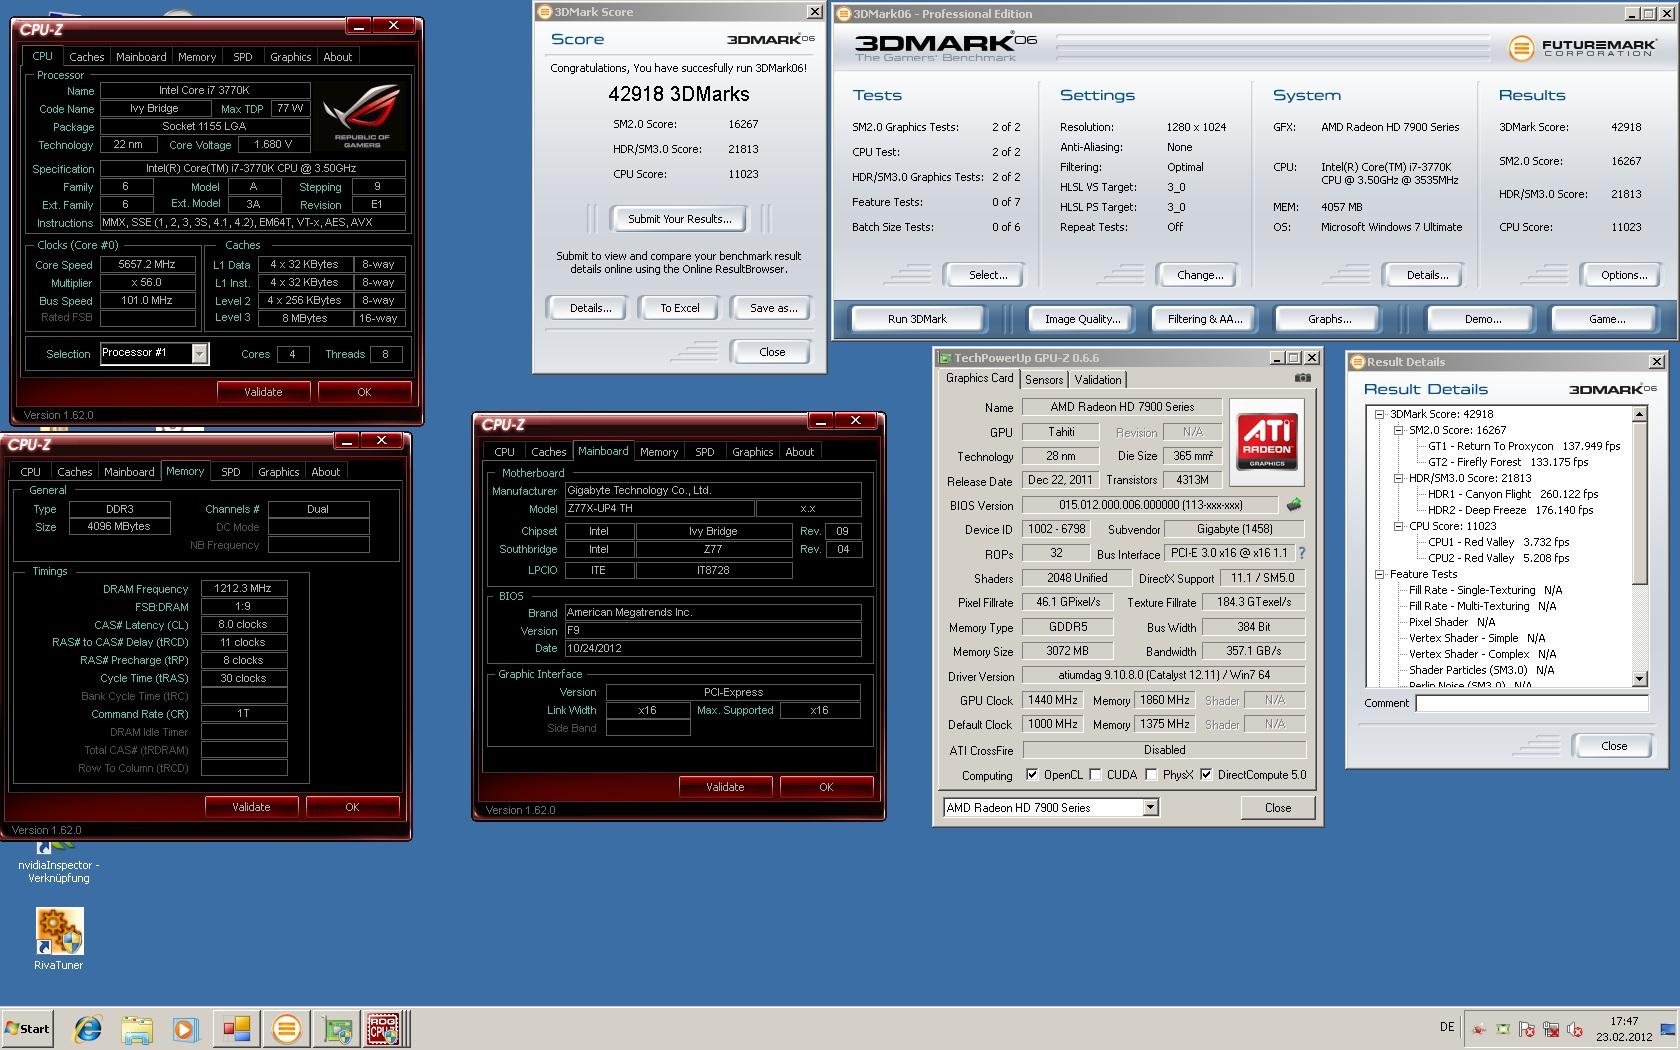1680x1050 pixels.
Task: Click the GPU-Z BIOS save chip icon
Action: tap(1293, 505)
